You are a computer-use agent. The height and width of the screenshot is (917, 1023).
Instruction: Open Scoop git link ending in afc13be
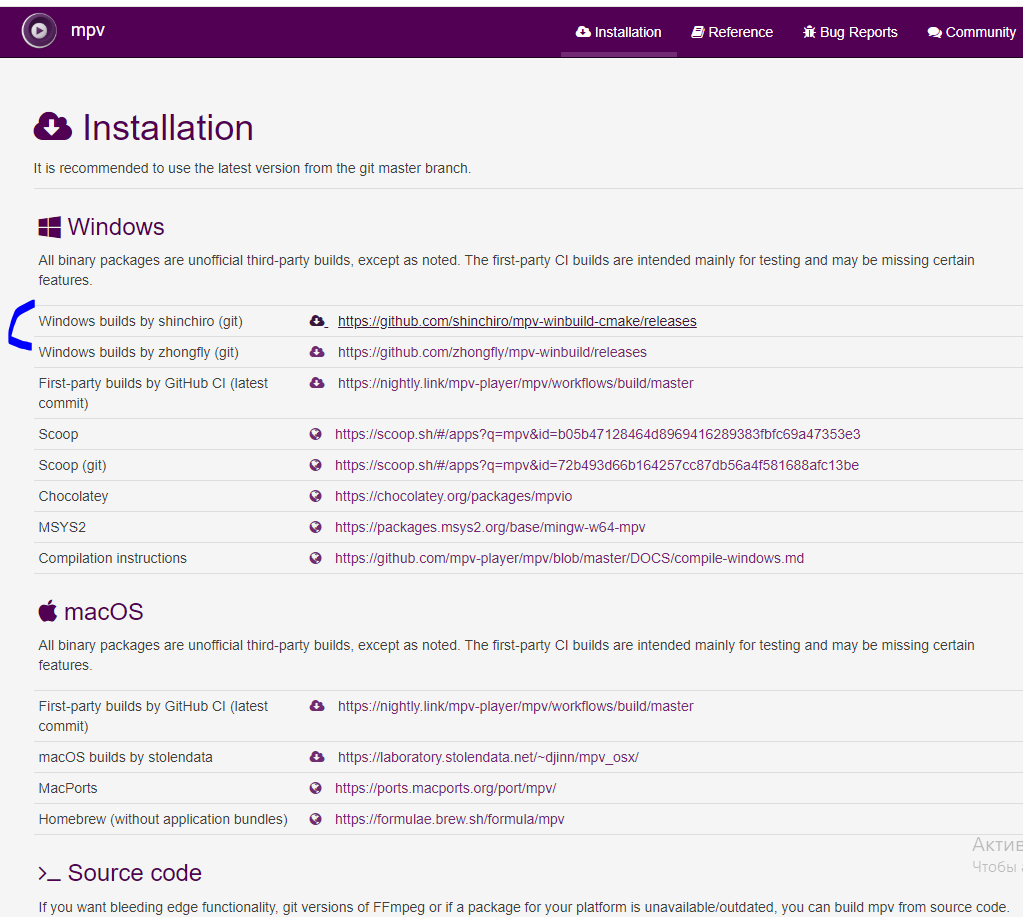click(x=597, y=465)
